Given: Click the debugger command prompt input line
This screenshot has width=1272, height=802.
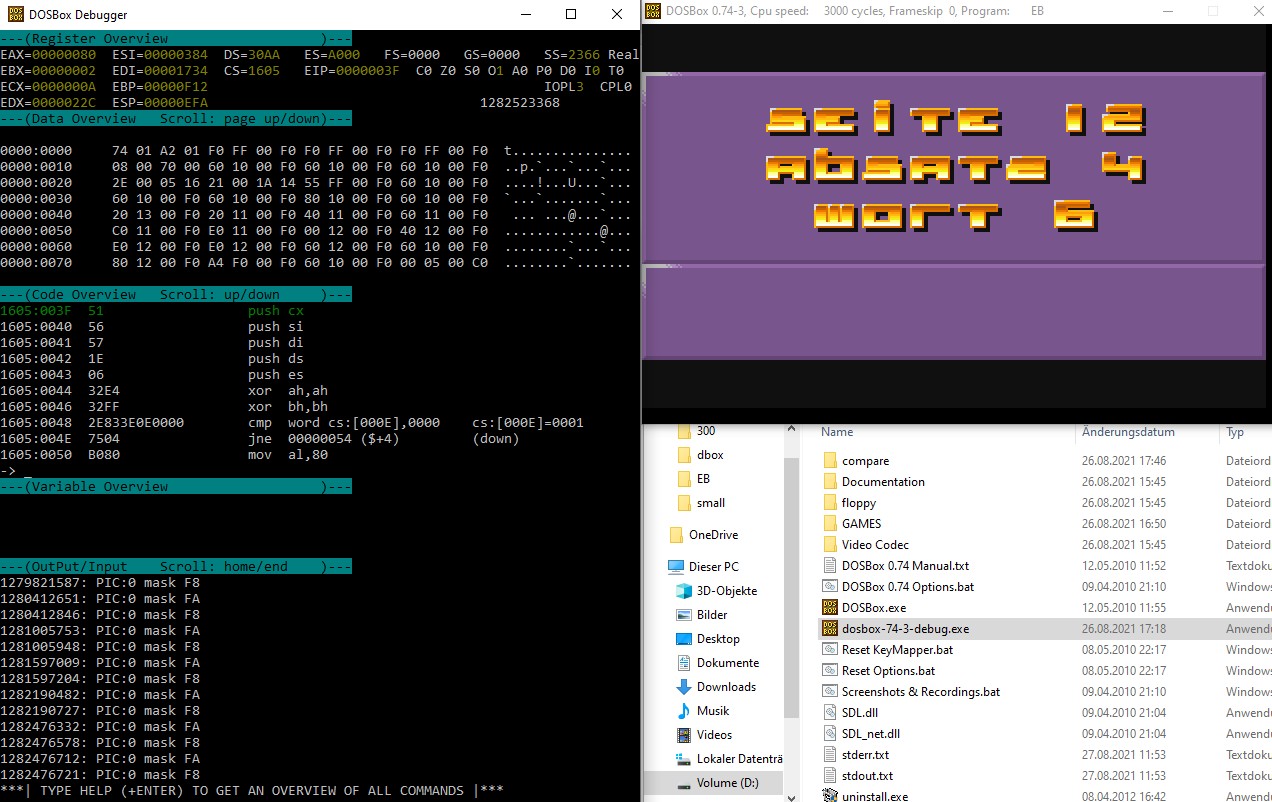Looking at the screenshot, I should coord(320,471).
